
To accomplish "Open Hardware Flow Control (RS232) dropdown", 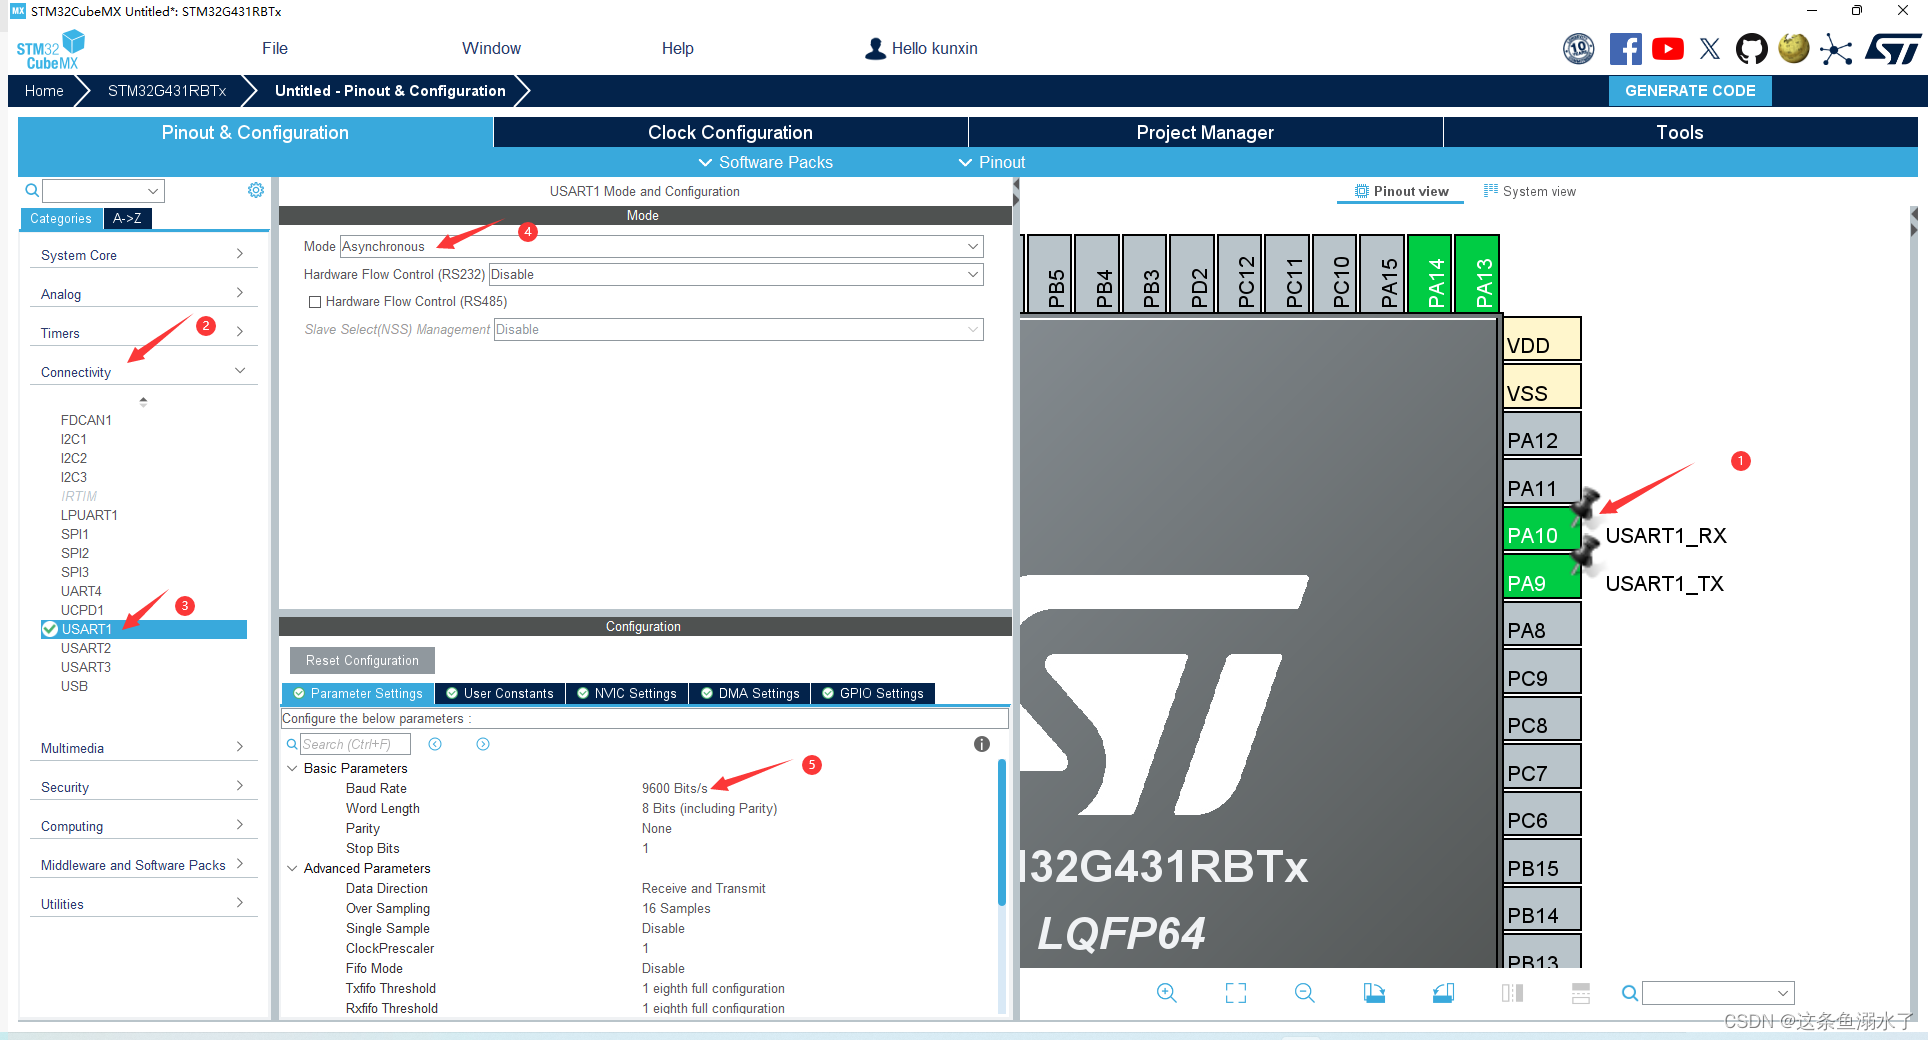I will pos(736,274).
